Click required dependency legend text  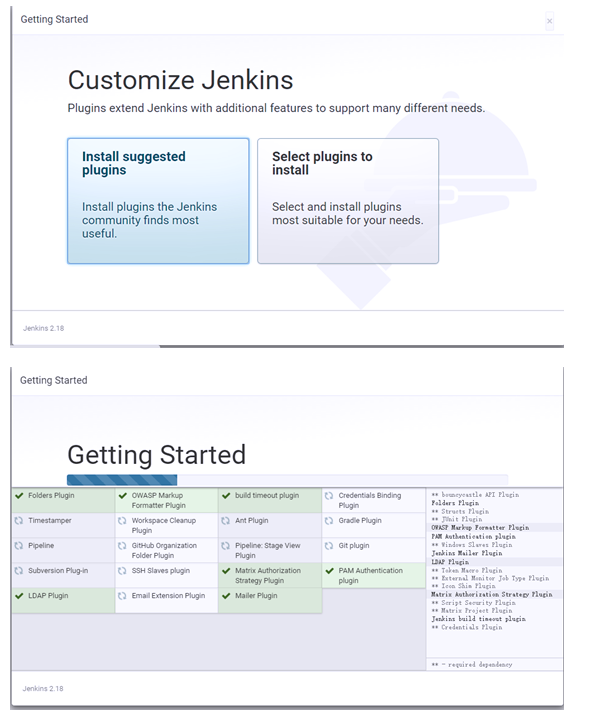[472, 665]
